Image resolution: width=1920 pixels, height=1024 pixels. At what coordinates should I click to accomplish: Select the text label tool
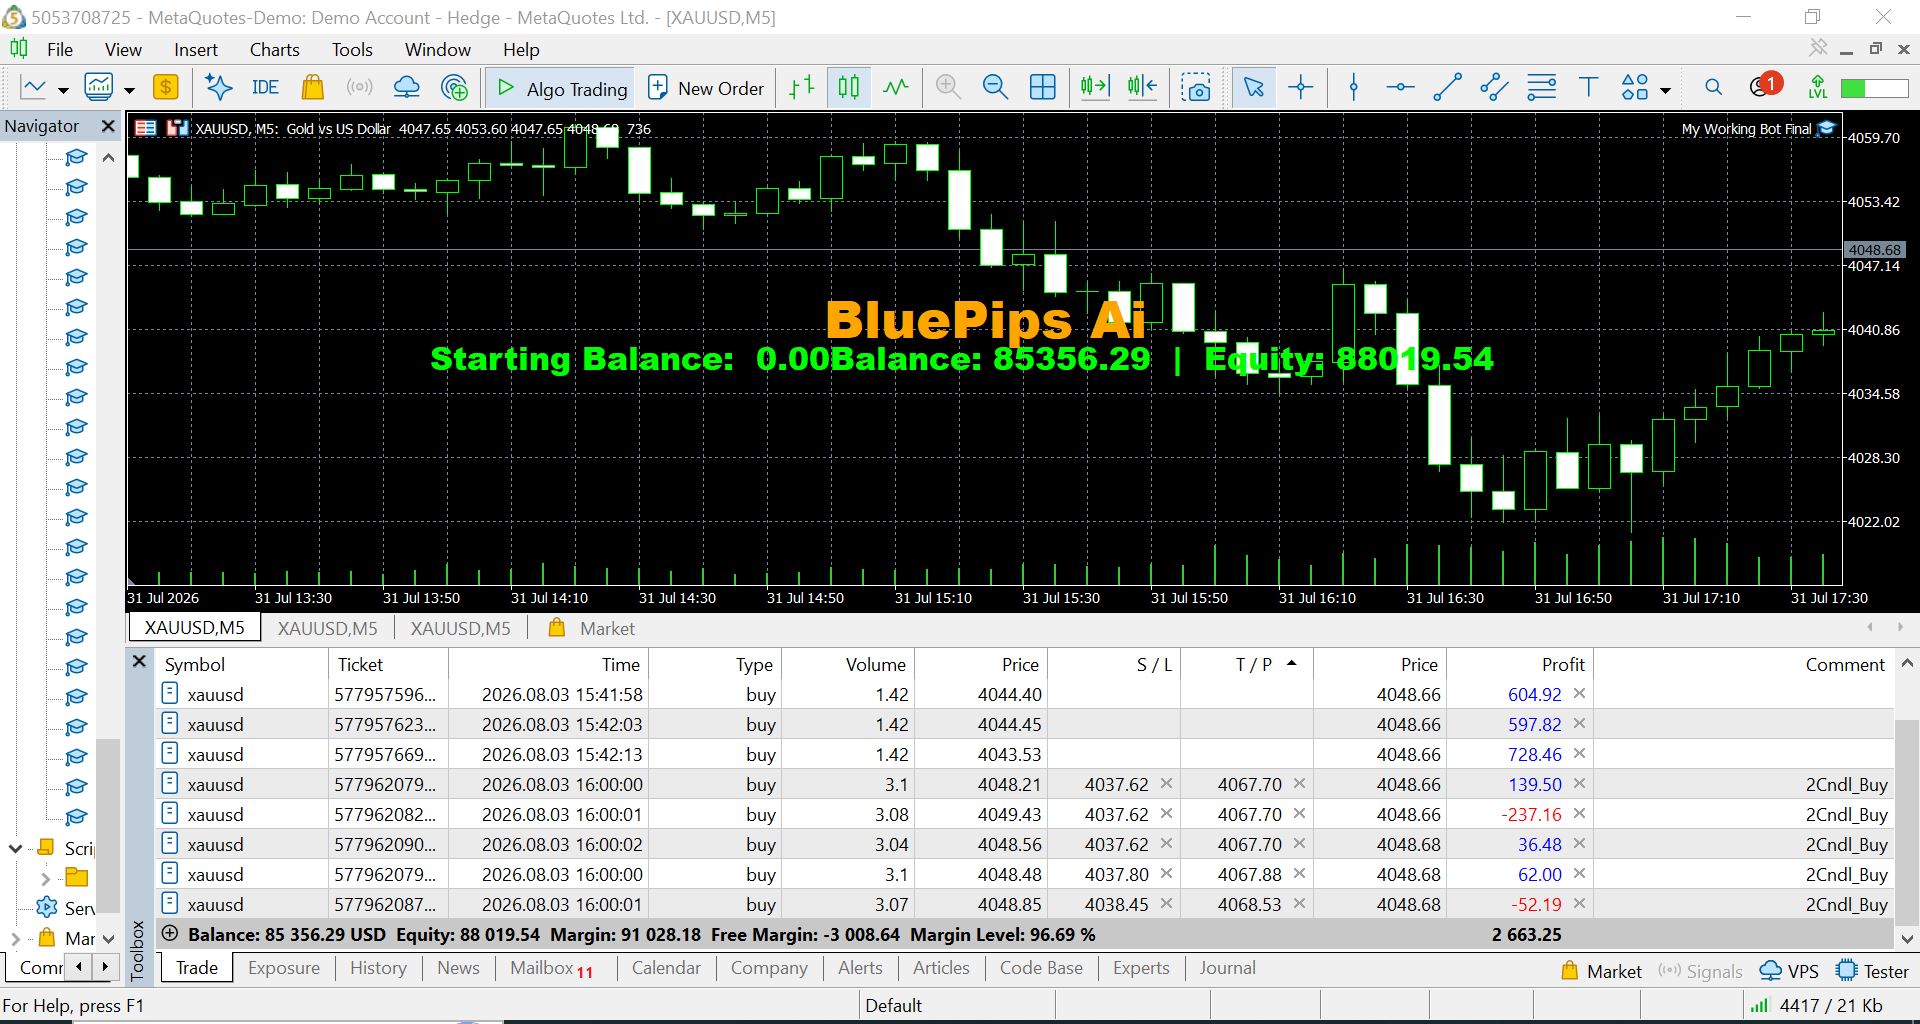tap(1588, 88)
